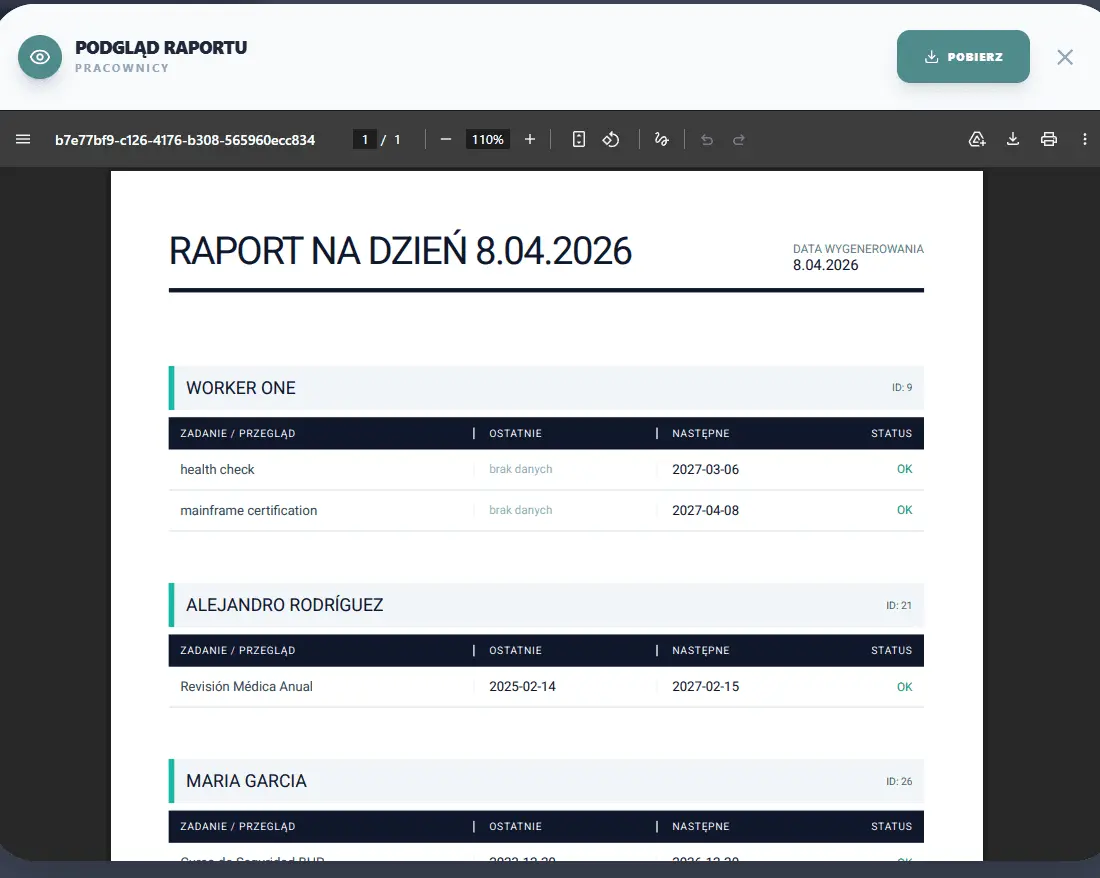
Task: Select the mainframe certification row name
Action: 249,511
